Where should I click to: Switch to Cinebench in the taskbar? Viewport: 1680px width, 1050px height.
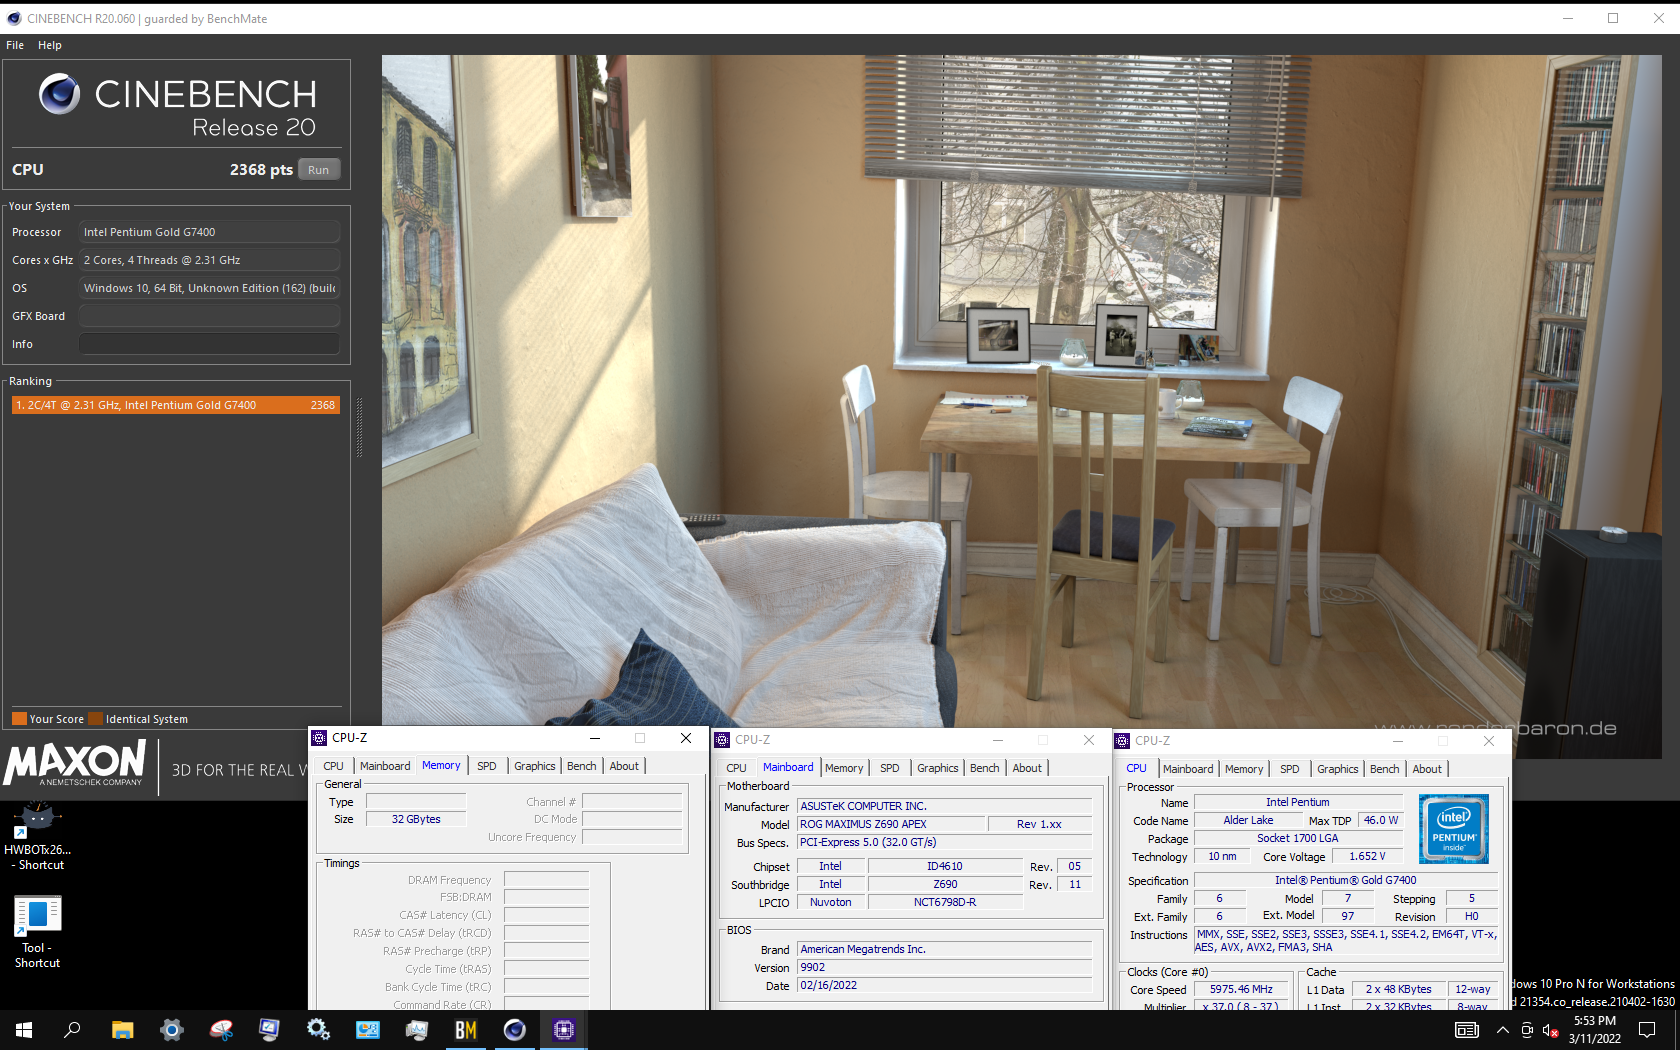pos(515,1030)
